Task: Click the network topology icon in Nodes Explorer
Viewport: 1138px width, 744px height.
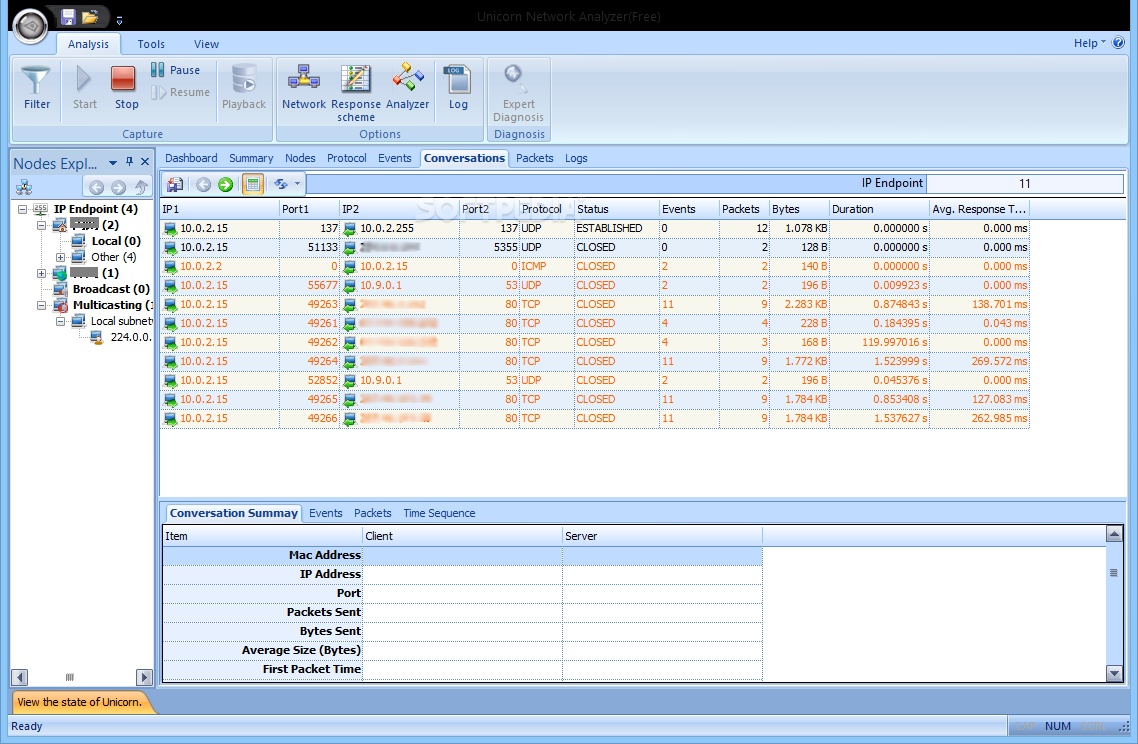Action: (x=24, y=187)
